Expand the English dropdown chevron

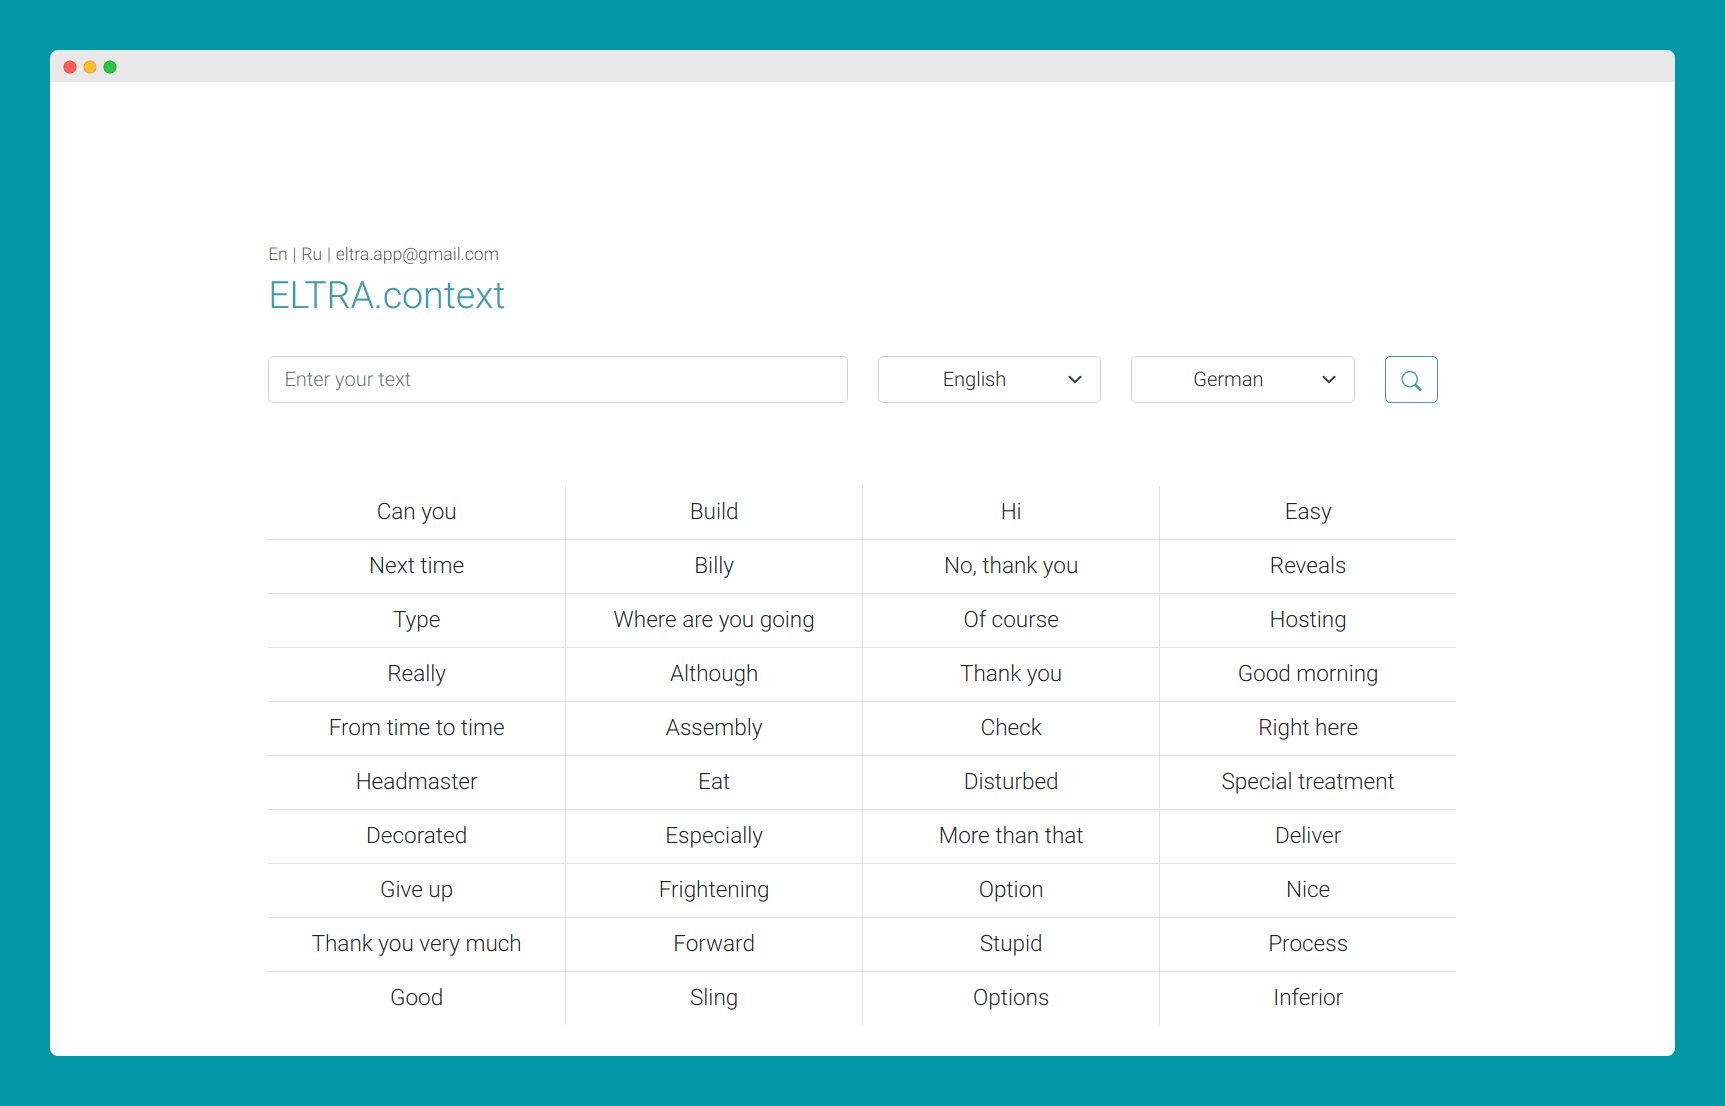(1075, 379)
